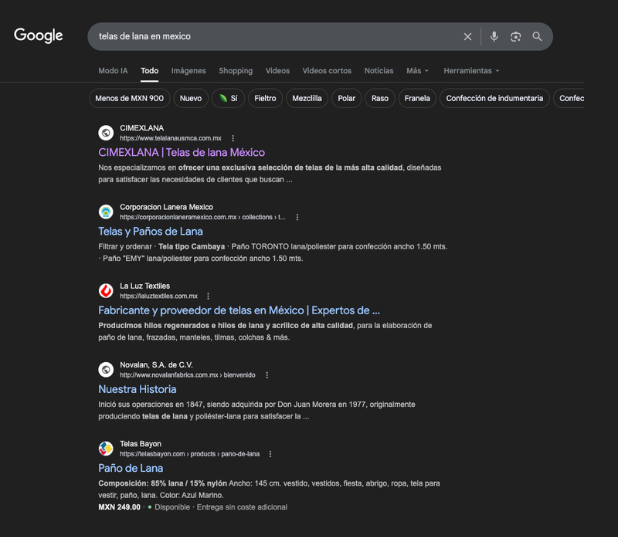Image resolution: width=618 pixels, height=537 pixels.
Task: Open the three-dot menu beside the corporacionlaneramexico URL
Action: point(297,217)
